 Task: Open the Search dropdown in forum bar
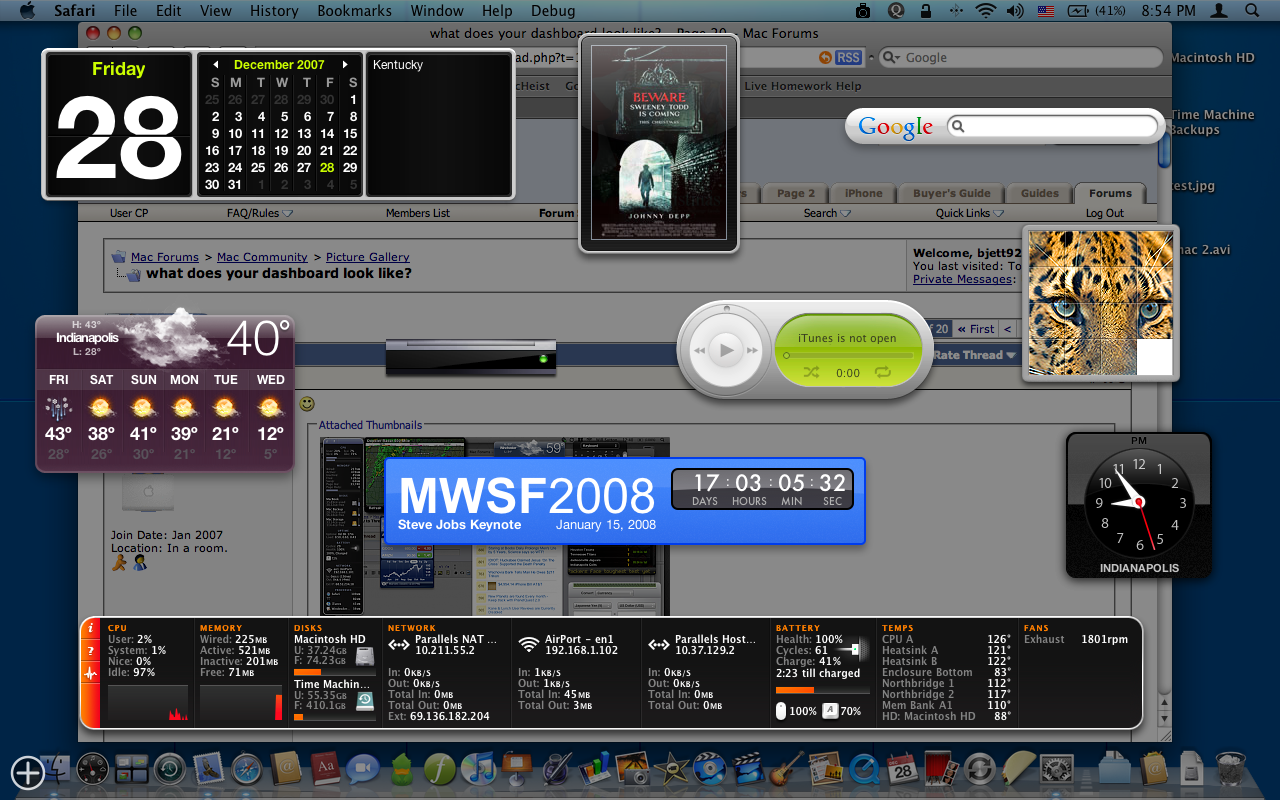point(827,213)
